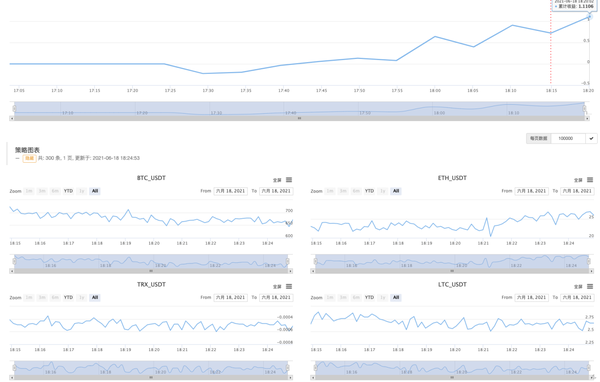This screenshot has height=382, width=600.
Task: Select YTD zoom on TRX_USDT chart
Action: 68,297
